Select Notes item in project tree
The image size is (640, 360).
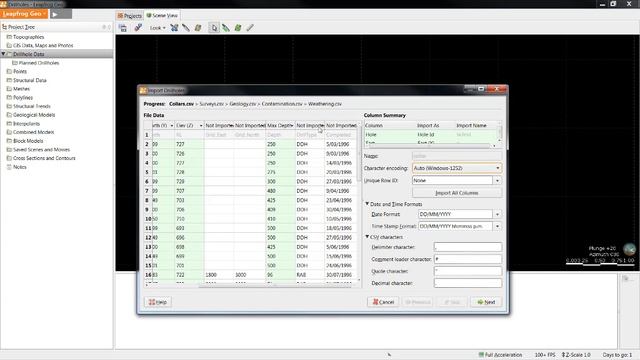pyautogui.click(x=20, y=167)
